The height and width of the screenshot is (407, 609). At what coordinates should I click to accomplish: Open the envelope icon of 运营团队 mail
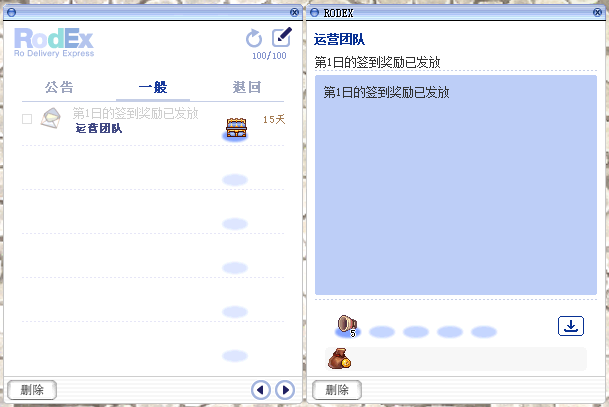pyautogui.click(x=51, y=118)
